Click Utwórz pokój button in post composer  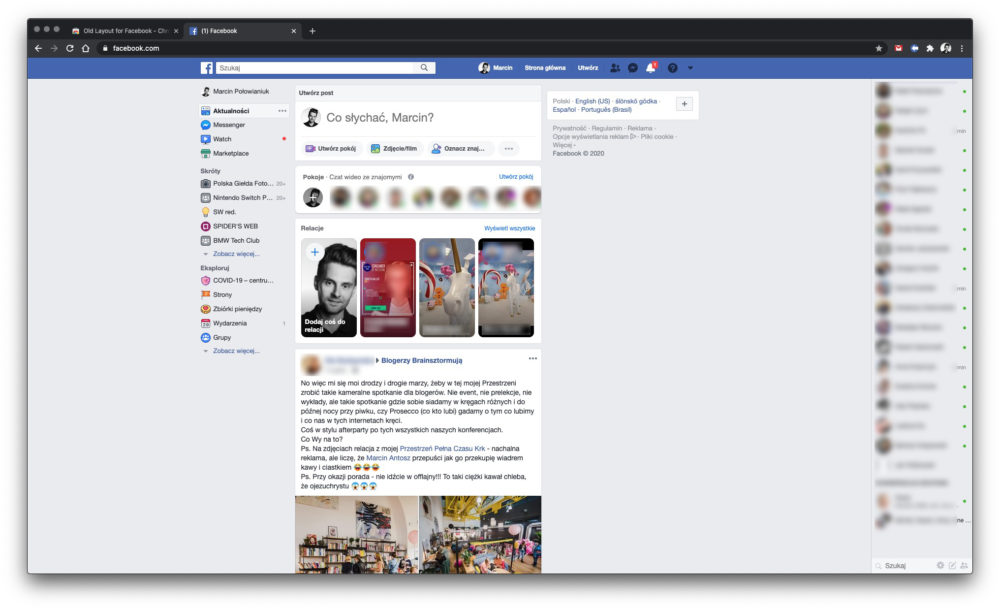pos(330,149)
